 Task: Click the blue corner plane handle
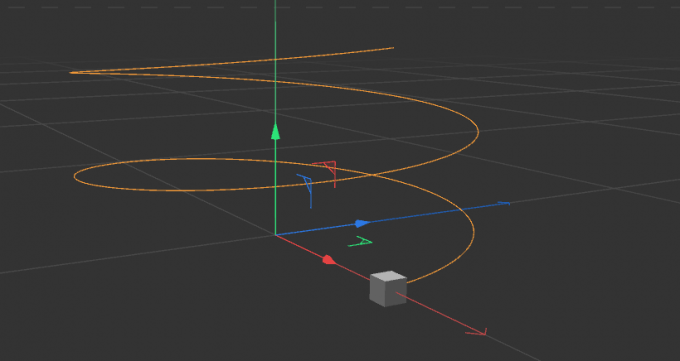click(306, 190)
